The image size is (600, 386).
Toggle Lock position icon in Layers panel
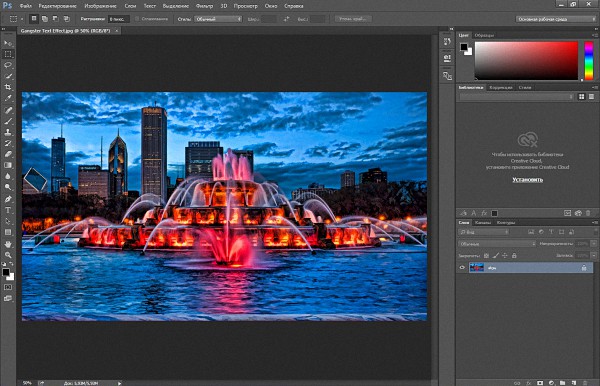tap(505, 256)
